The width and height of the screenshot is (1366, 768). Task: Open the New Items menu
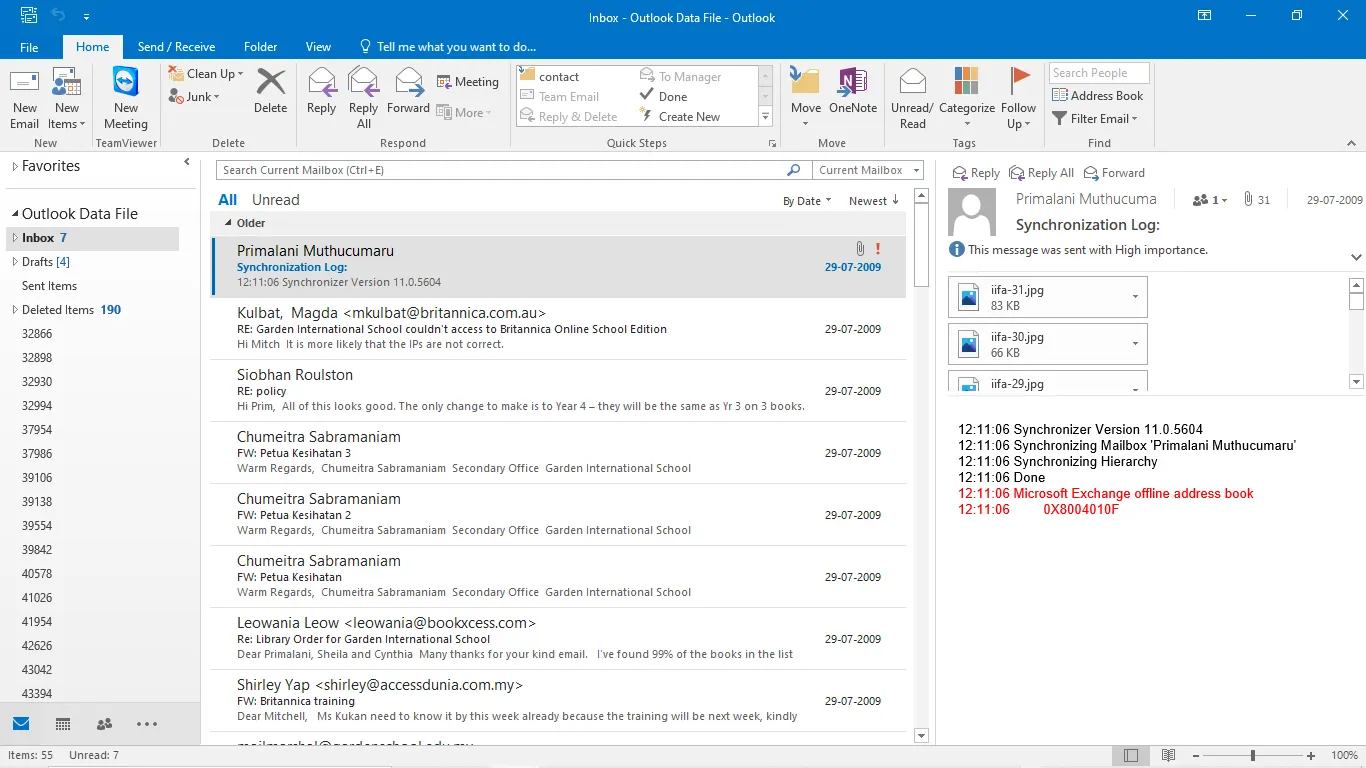pyautogui.click(x=67, y=100)
